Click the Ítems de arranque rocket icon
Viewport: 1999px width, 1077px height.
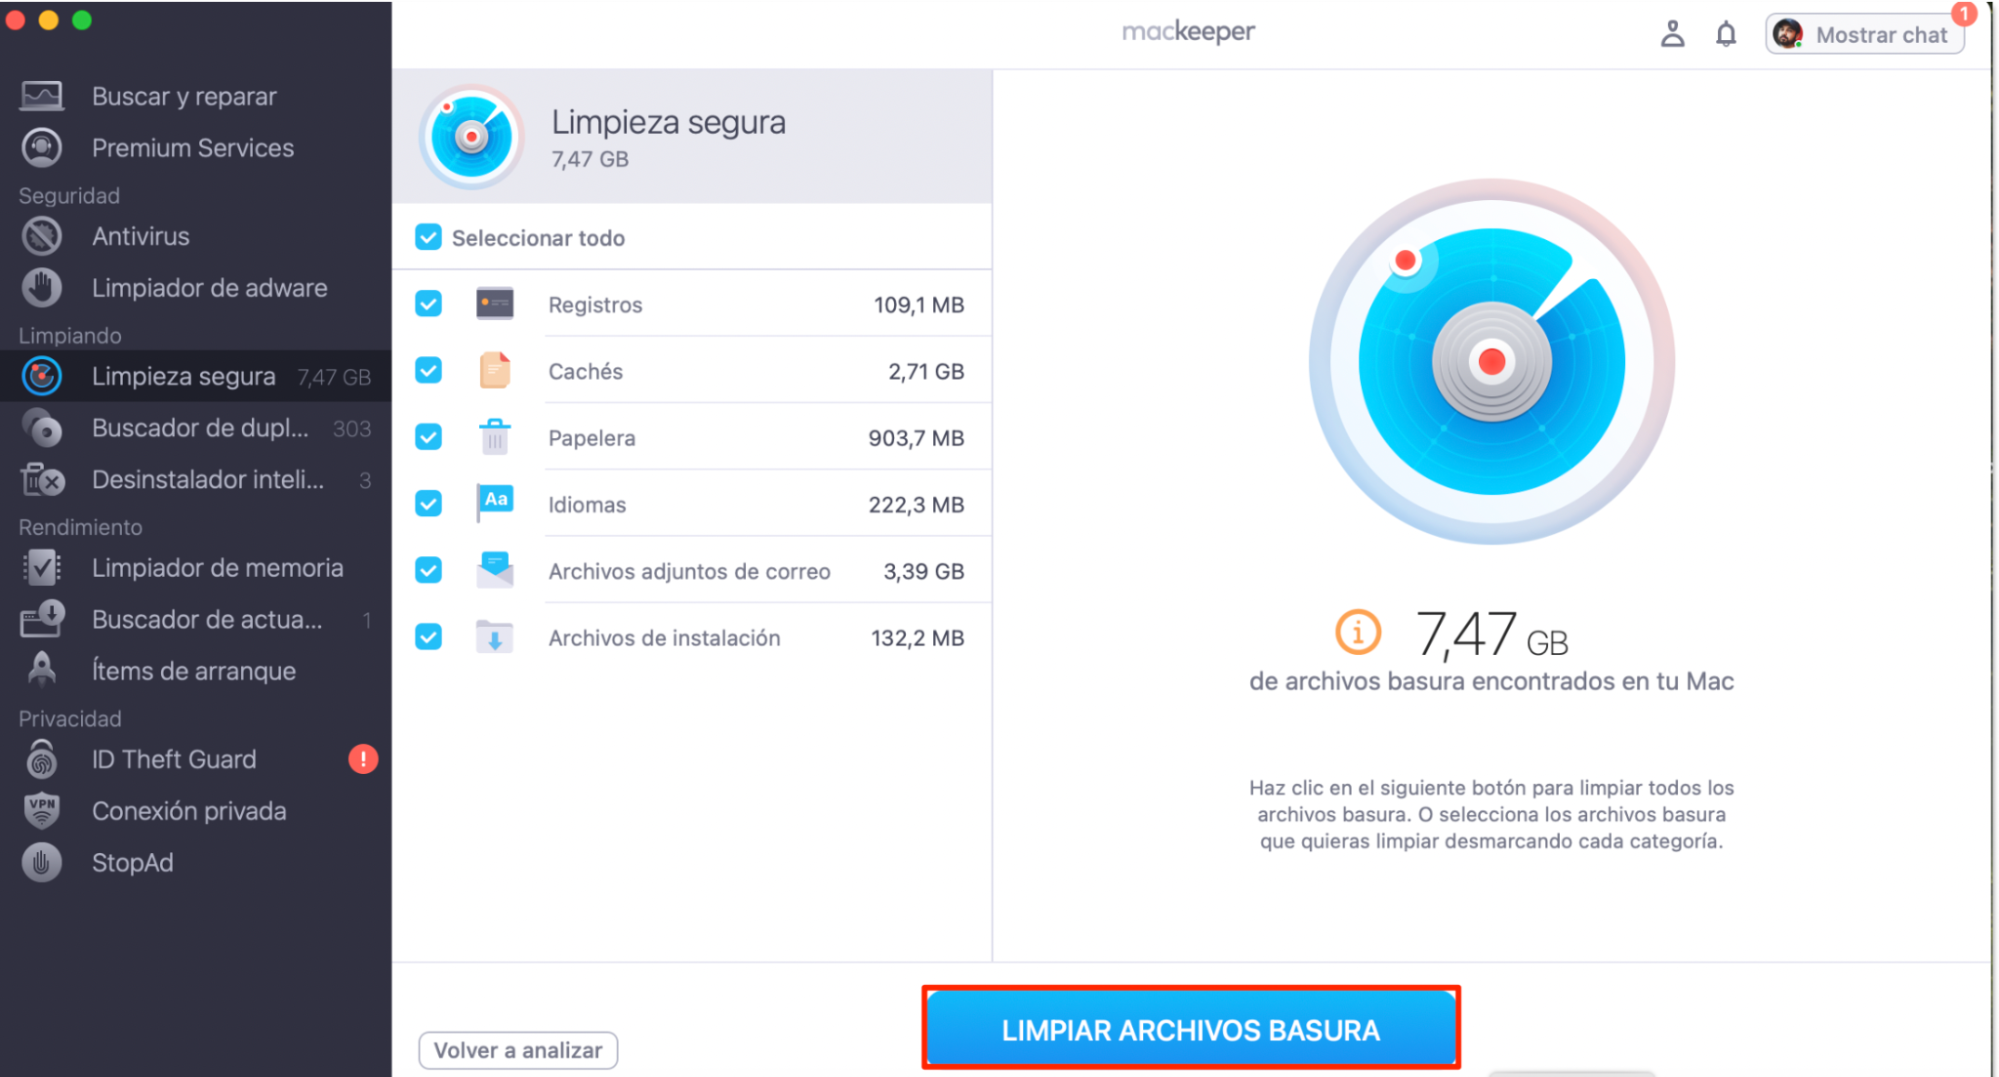42,670
